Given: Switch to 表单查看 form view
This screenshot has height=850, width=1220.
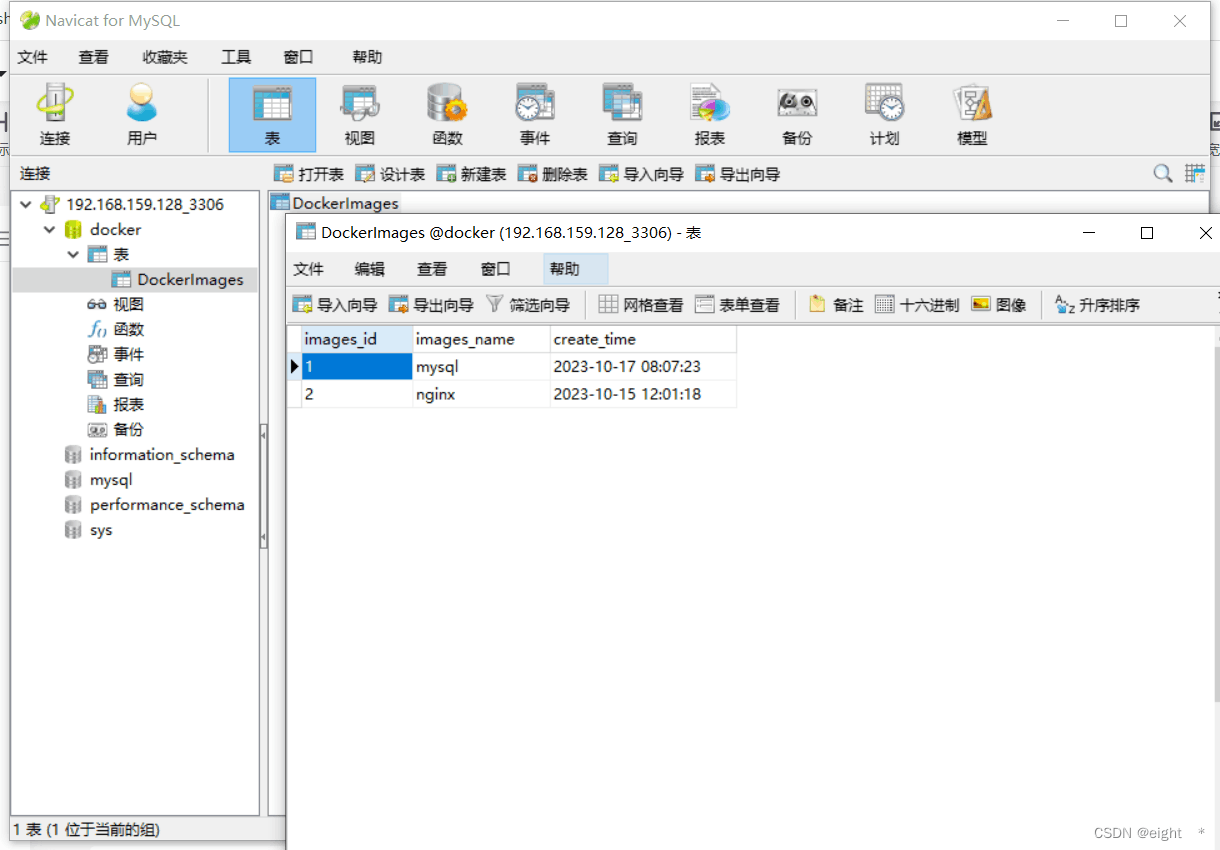Looking at the screenshot, I should (x=737, y=304).
